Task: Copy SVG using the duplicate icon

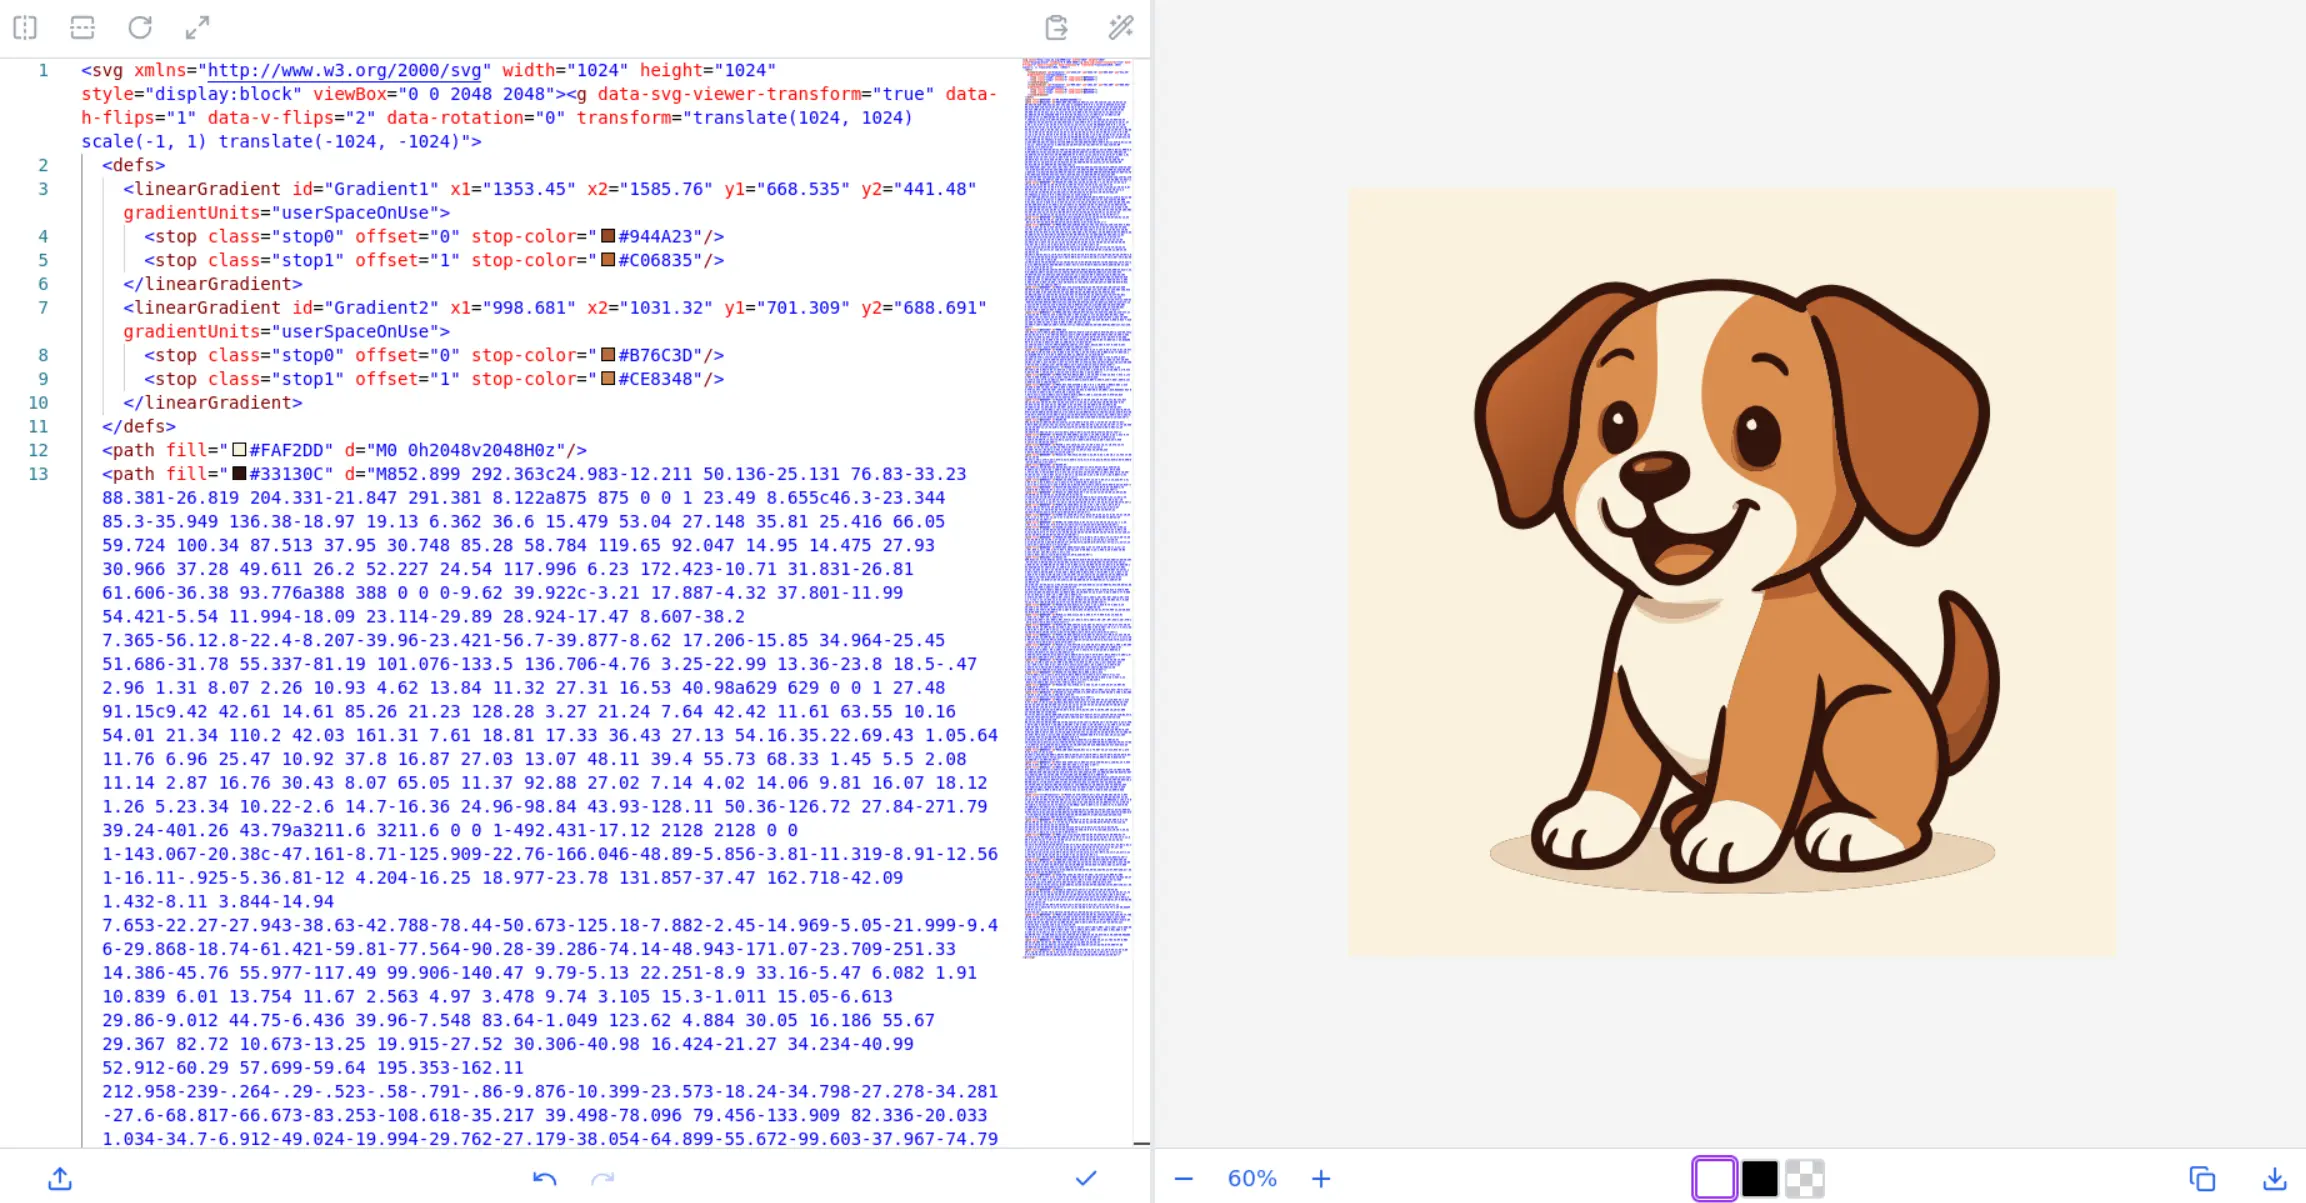Action: click(2201, 1178)
